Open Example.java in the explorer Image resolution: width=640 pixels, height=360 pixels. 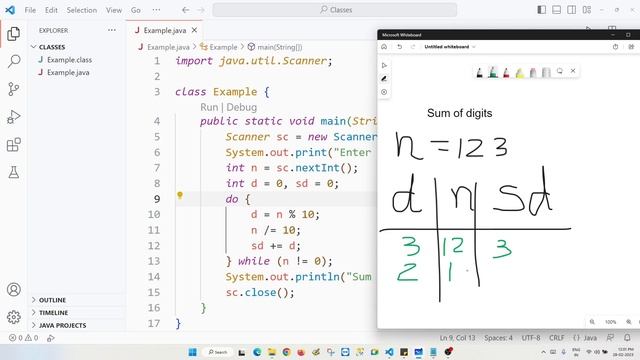tap(68, 72)
